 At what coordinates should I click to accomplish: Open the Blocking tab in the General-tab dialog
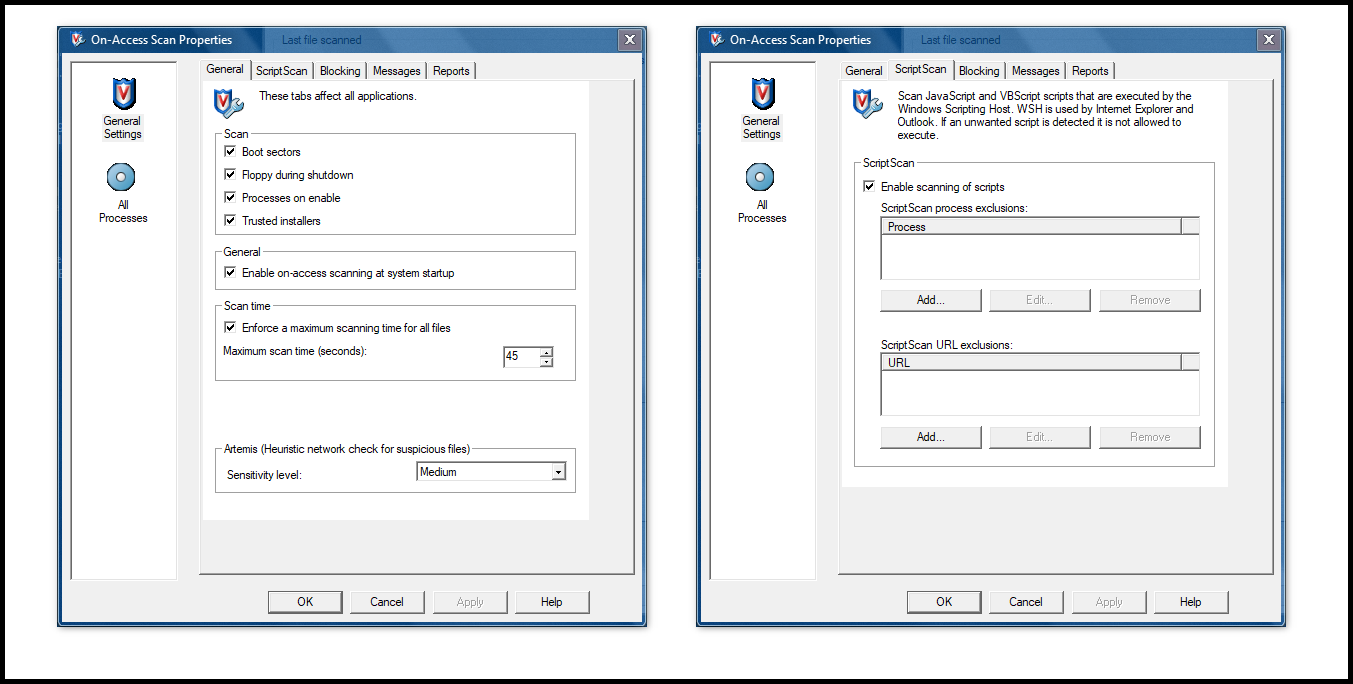pyautogui.click(x=340, y=71)
